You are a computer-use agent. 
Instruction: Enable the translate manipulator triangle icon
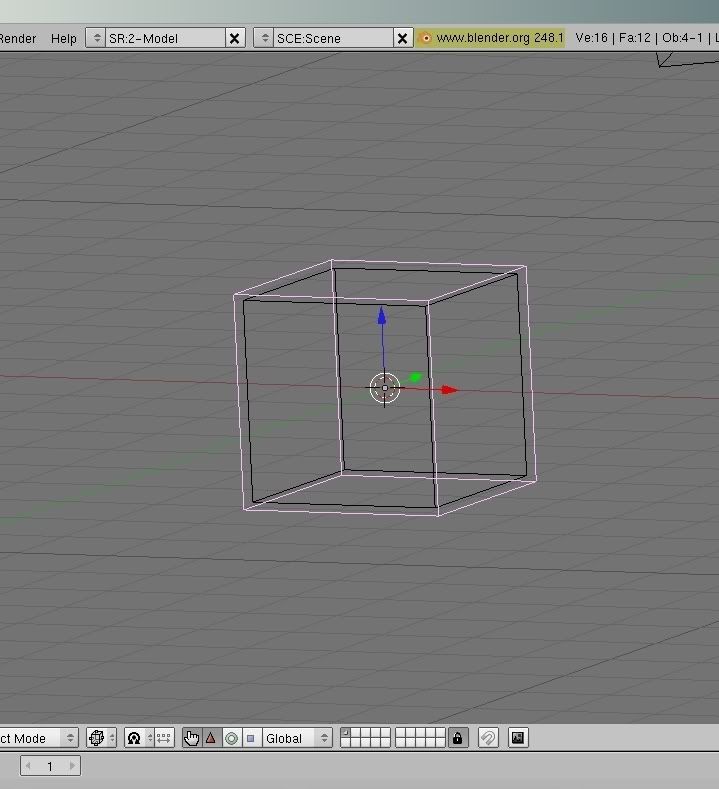point(211,738)
